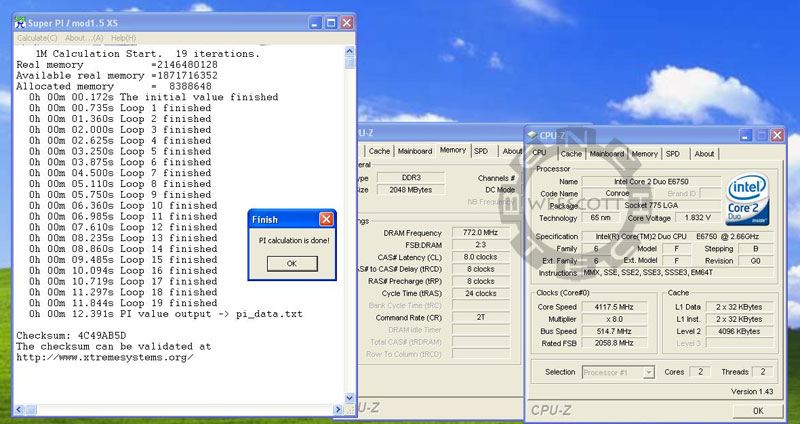Select About tab in back CPU-Z window
This screenshot has width=800, height=424.
click(512, 151)
